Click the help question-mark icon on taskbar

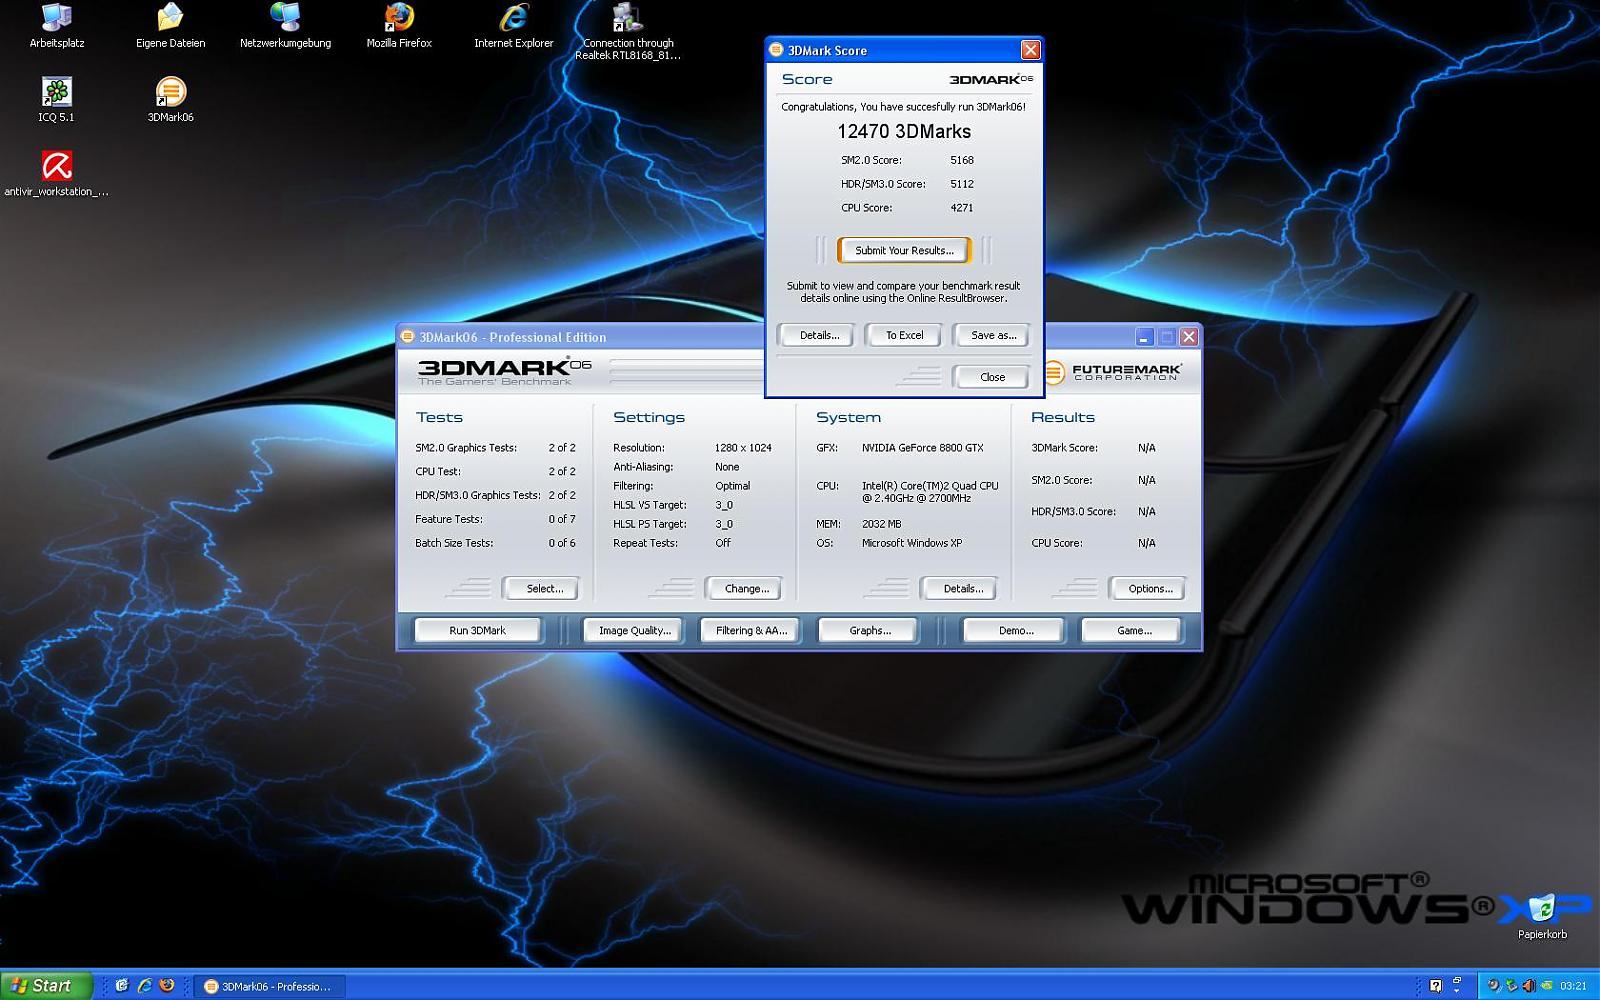coord(1436,986)
